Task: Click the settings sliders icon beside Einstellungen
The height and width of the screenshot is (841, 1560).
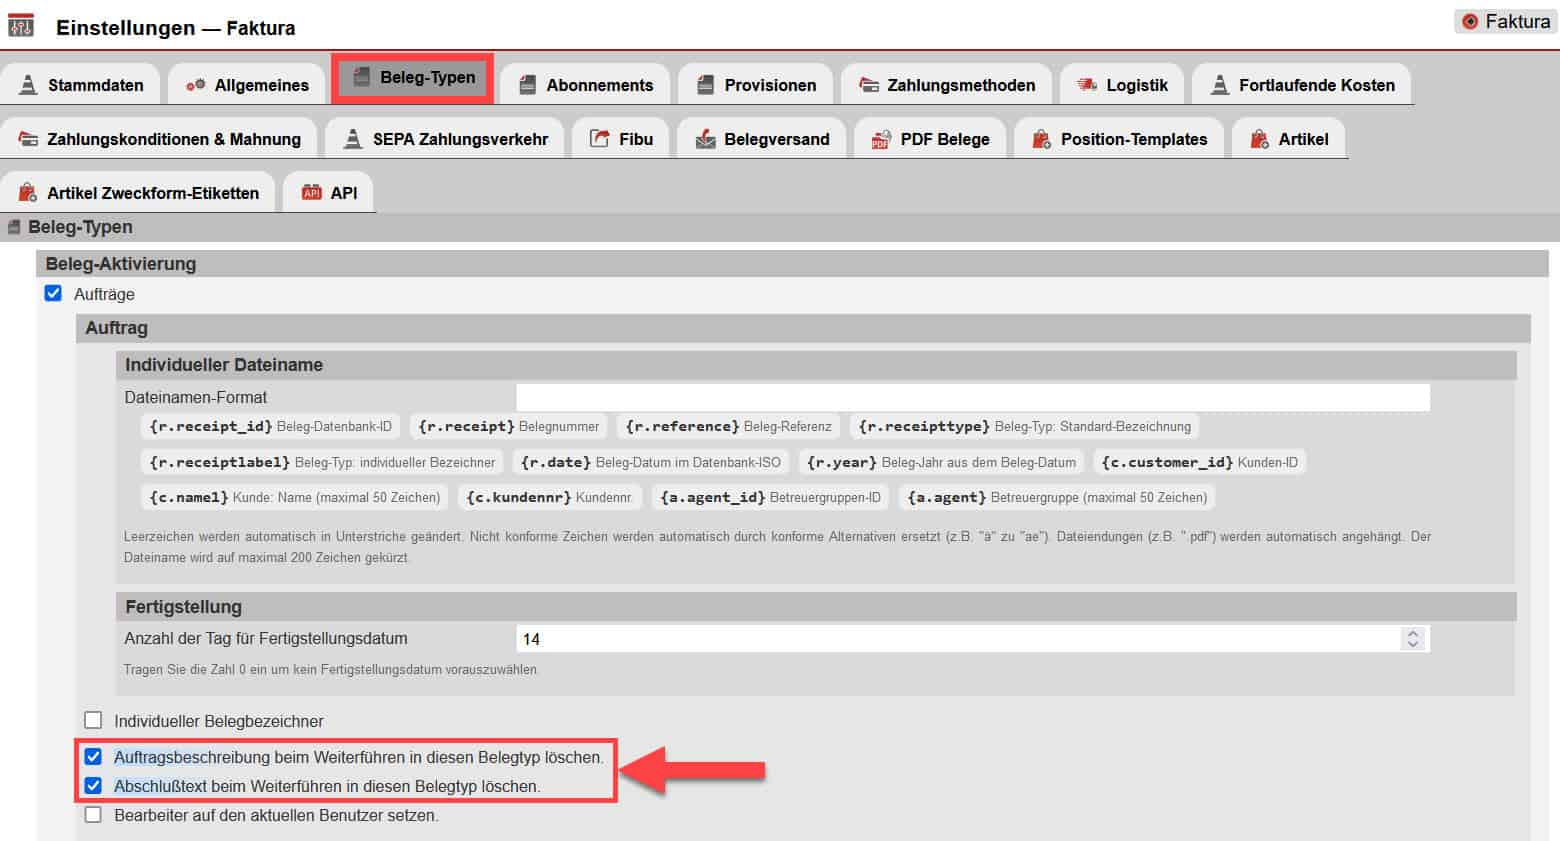Action: [20, 26]
